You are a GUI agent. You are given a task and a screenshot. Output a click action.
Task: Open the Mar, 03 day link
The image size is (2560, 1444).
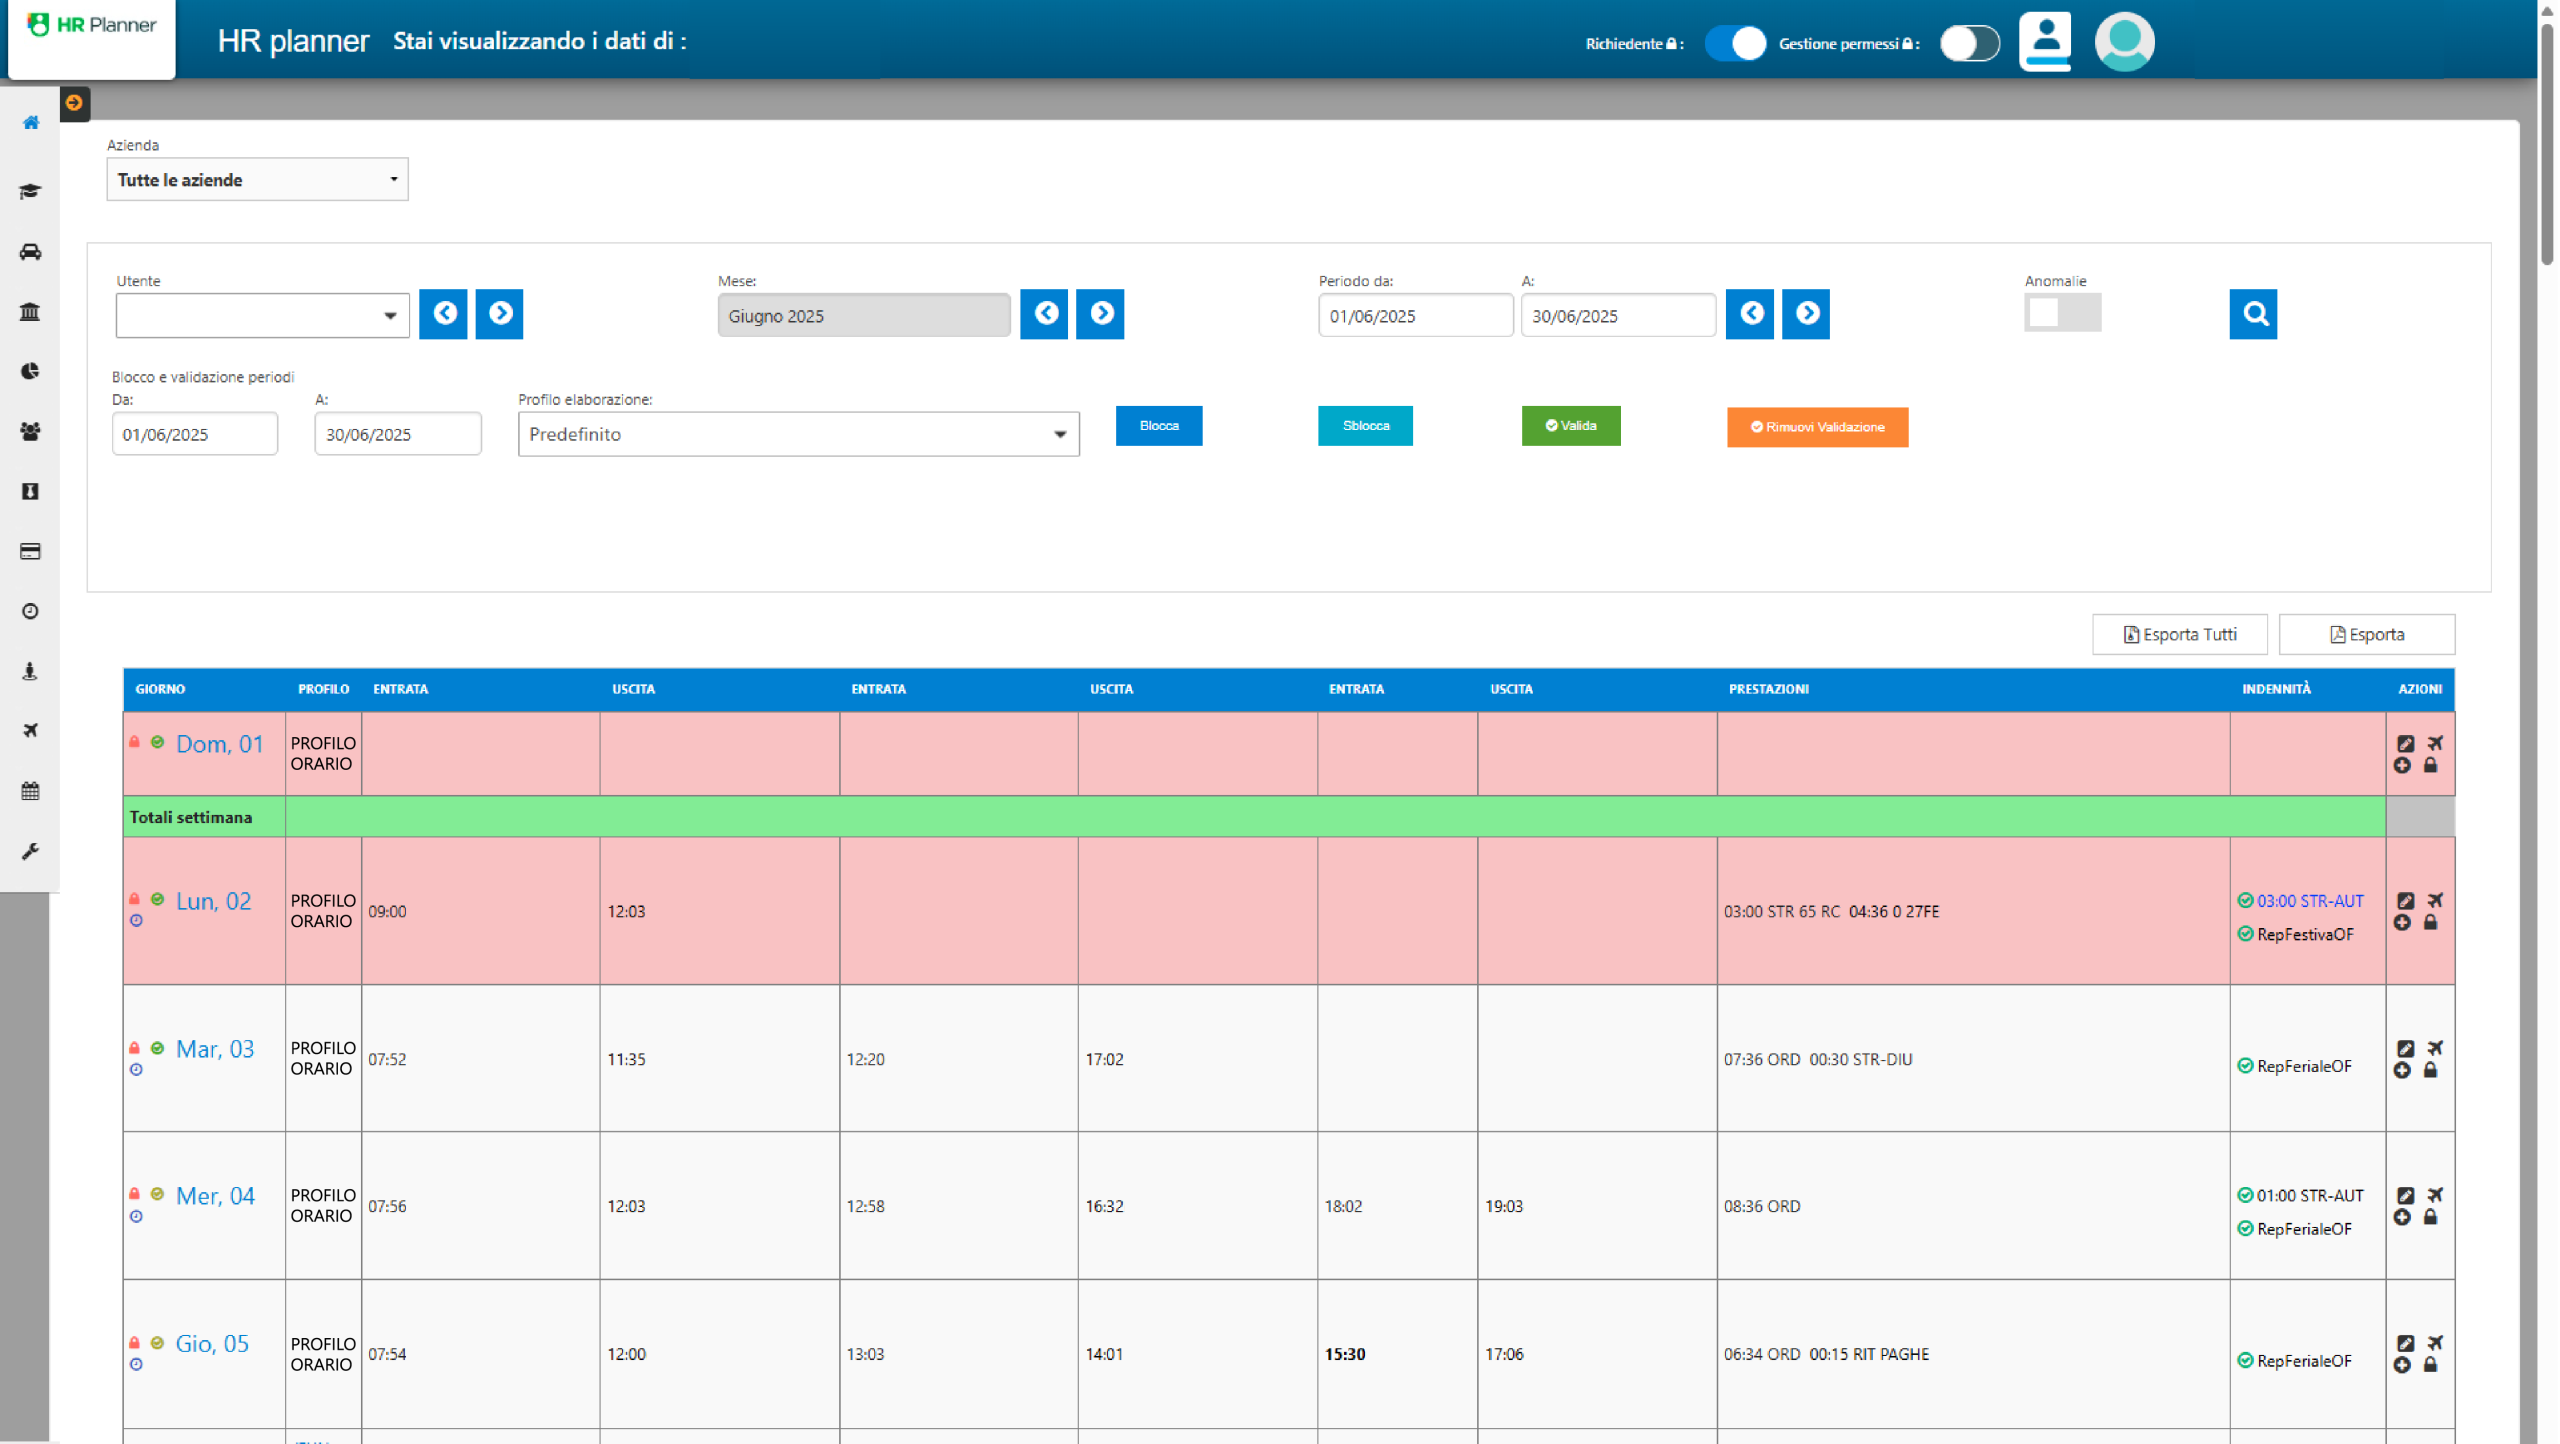[x=215, y=1050]
